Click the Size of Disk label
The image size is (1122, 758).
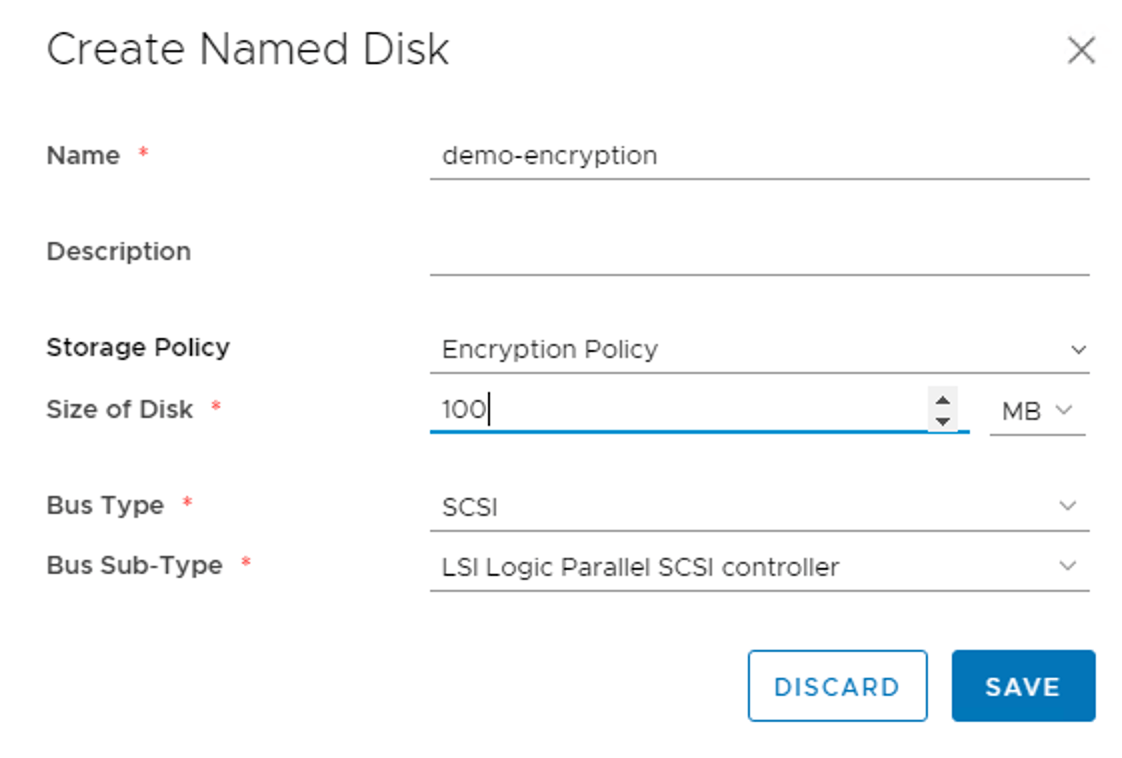119,410
